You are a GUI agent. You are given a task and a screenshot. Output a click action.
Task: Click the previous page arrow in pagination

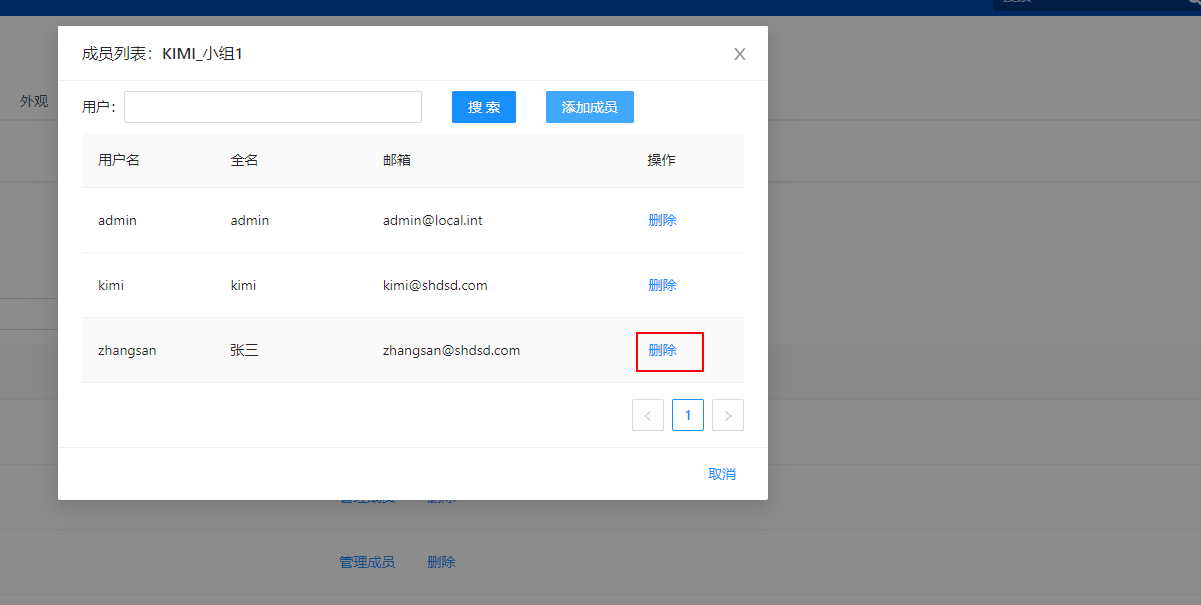(648, 415)
